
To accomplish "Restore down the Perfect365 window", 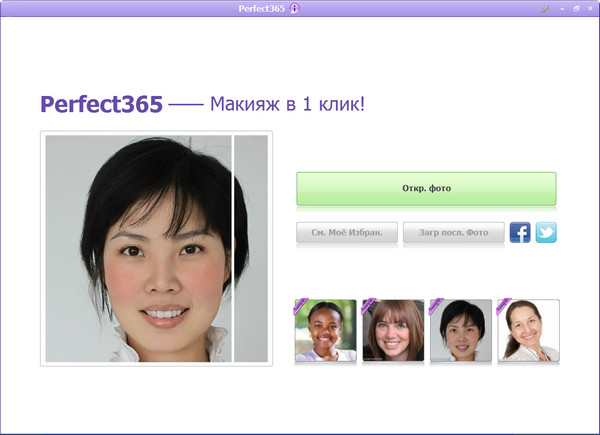I will click(x=576, y=9).
